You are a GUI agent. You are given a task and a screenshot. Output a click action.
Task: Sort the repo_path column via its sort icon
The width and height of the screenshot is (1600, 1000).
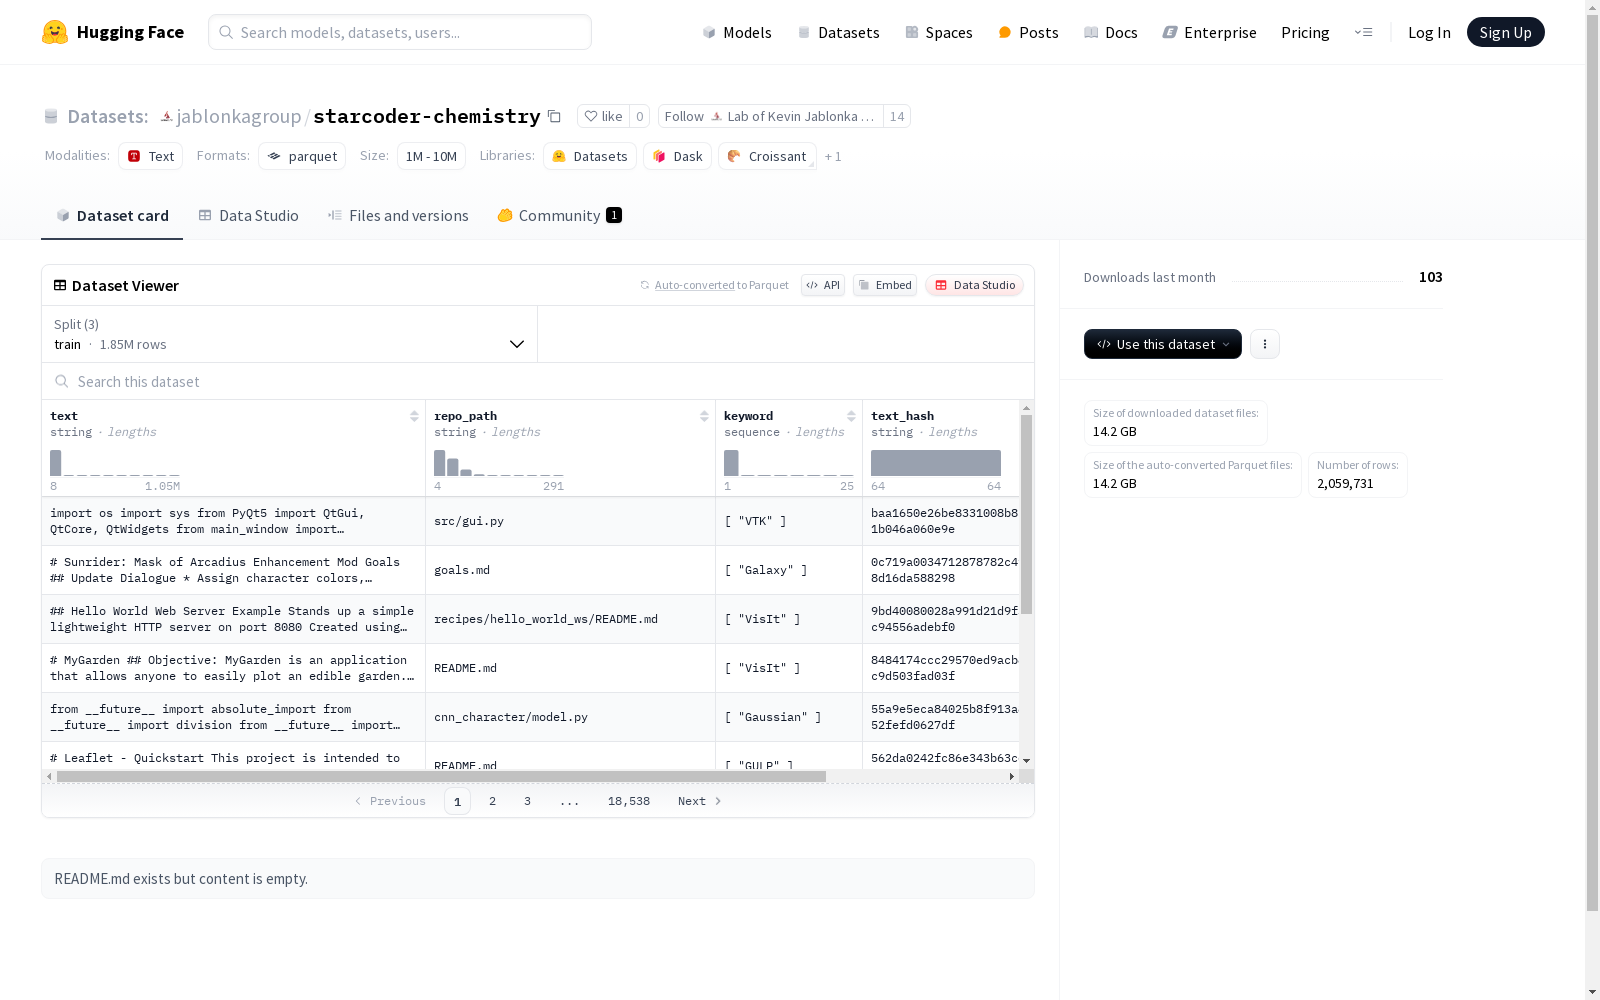click(x=704, y=416)
